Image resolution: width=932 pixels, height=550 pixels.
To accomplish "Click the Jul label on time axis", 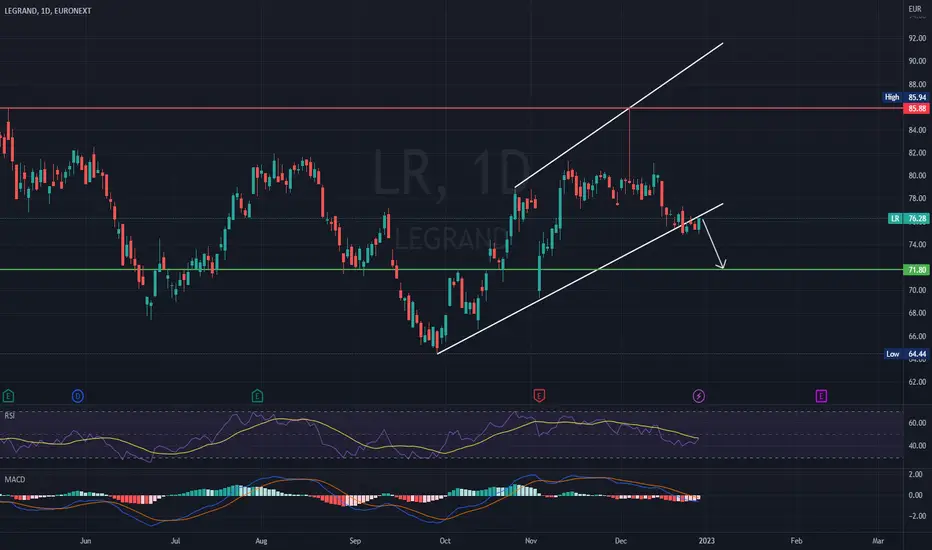I will coord(175,541).
